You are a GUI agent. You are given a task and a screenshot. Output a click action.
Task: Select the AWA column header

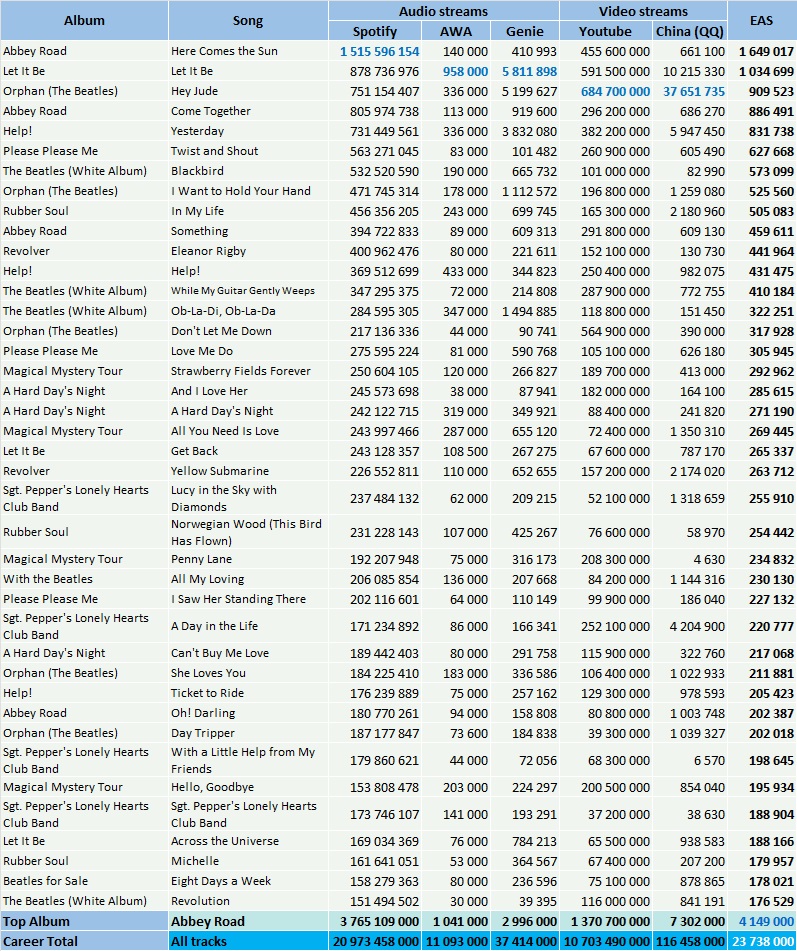tap(456, 32)
